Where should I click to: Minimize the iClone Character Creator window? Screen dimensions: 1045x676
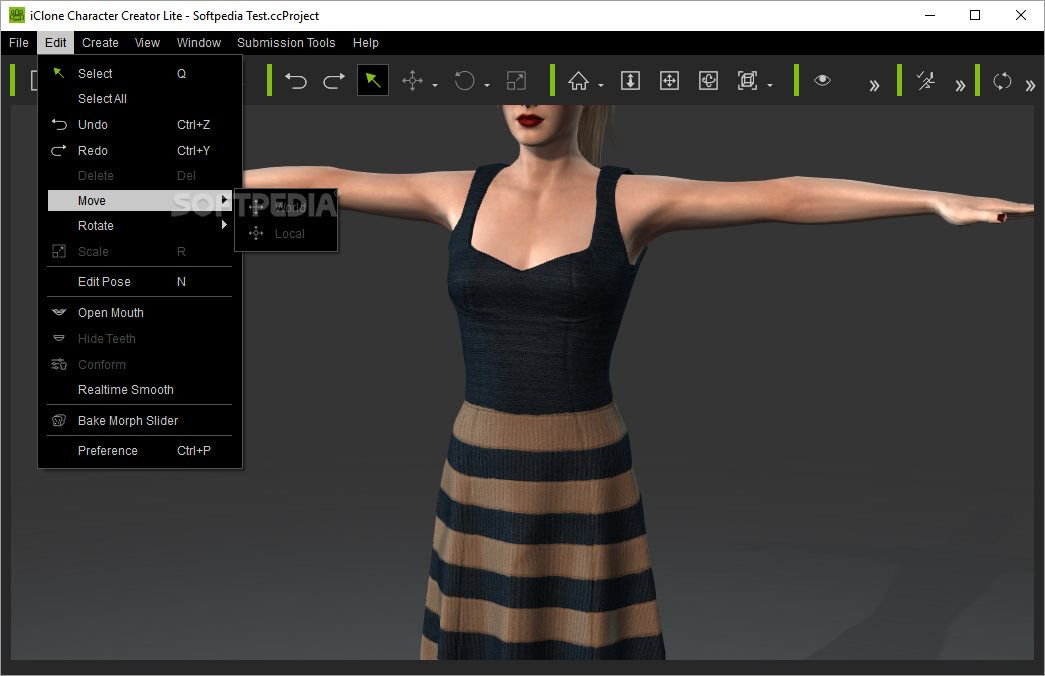point(930,15)
